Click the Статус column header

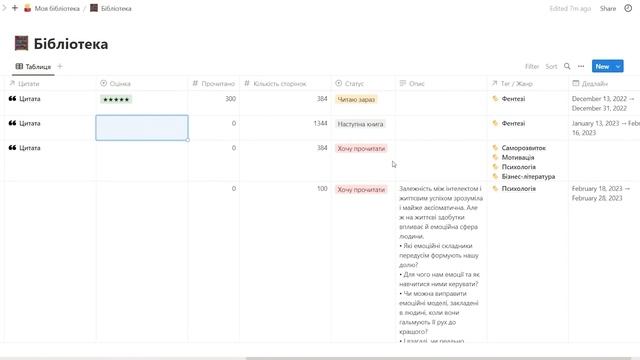(x=349, y=83)
